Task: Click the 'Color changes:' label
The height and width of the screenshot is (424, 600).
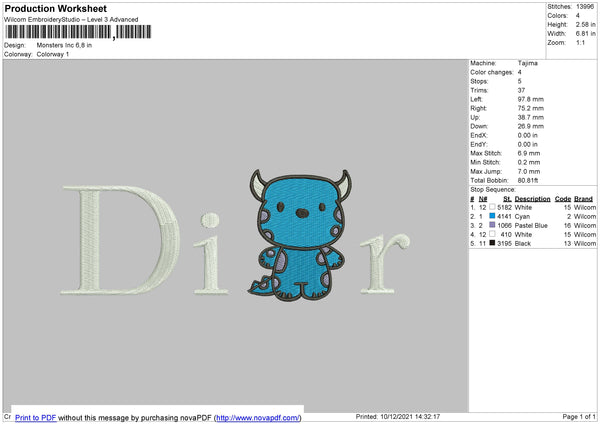Action: [x=492, y=72]
